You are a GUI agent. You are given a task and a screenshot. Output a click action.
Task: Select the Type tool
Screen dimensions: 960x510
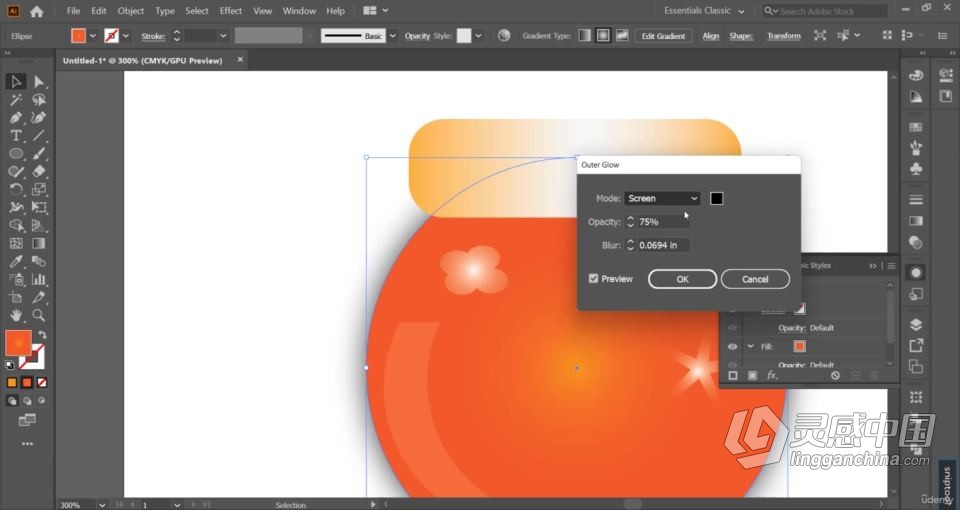16,135
